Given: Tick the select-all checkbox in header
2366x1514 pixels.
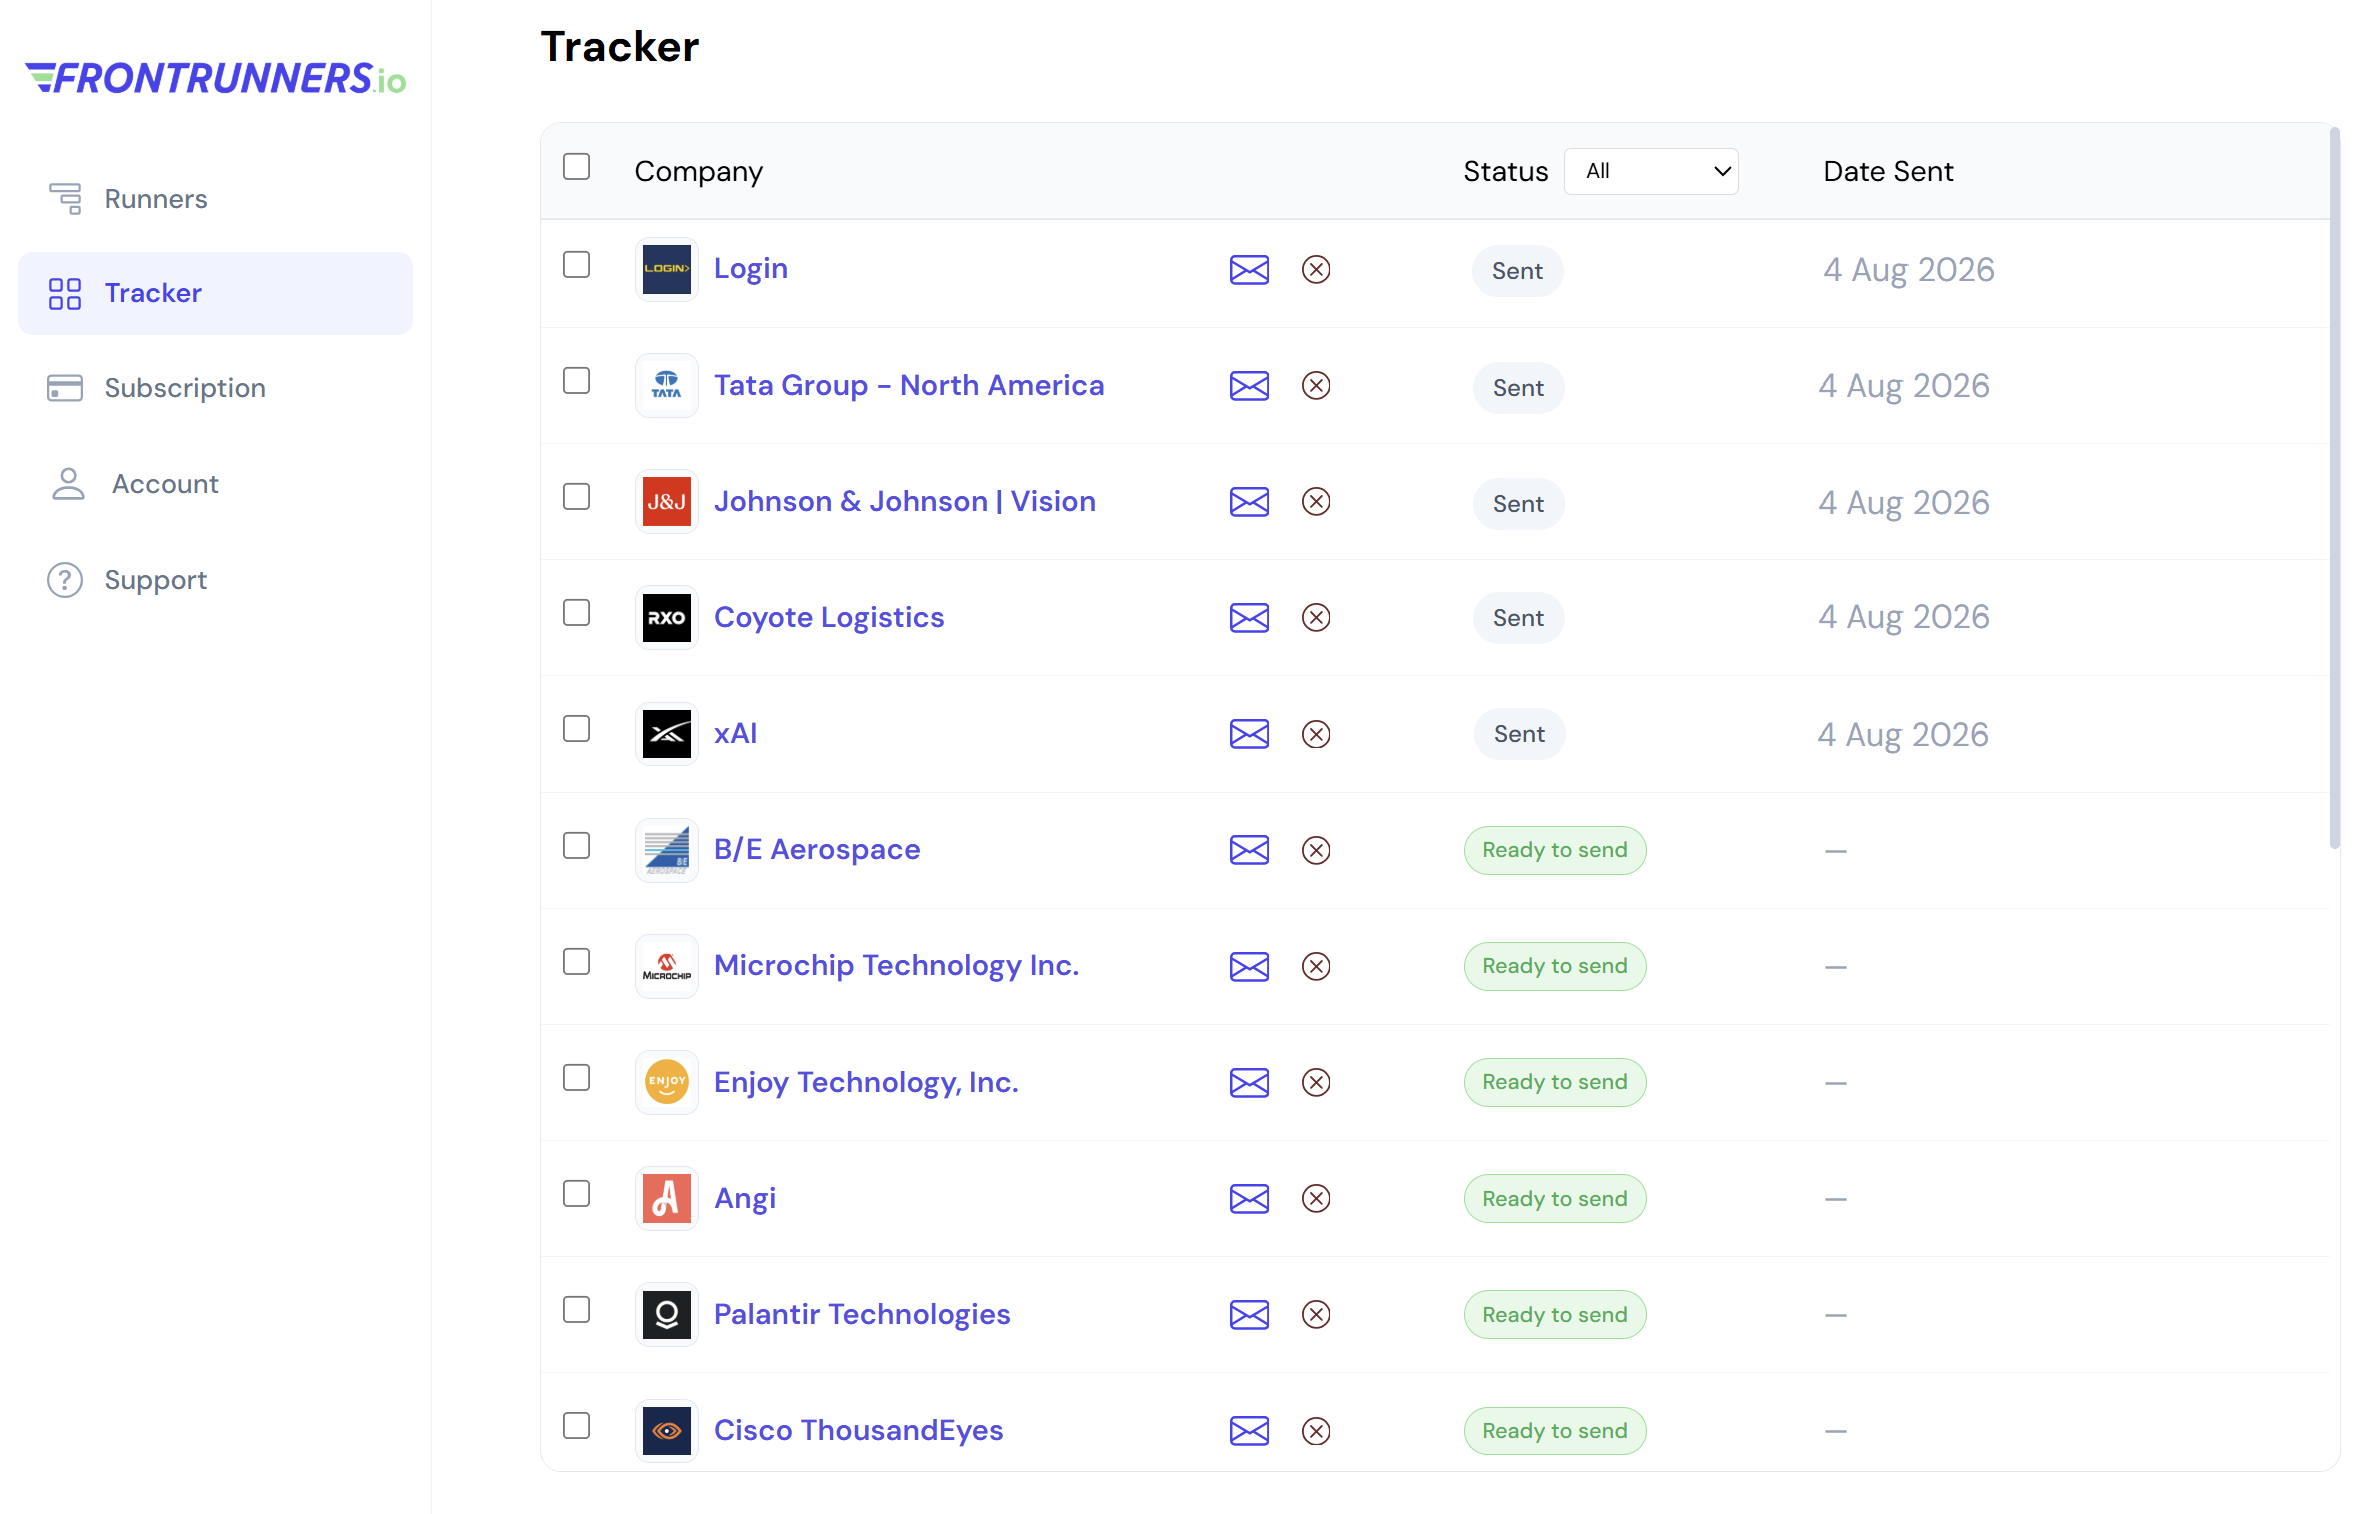Looking at the screenshot, I should [576, 166].
